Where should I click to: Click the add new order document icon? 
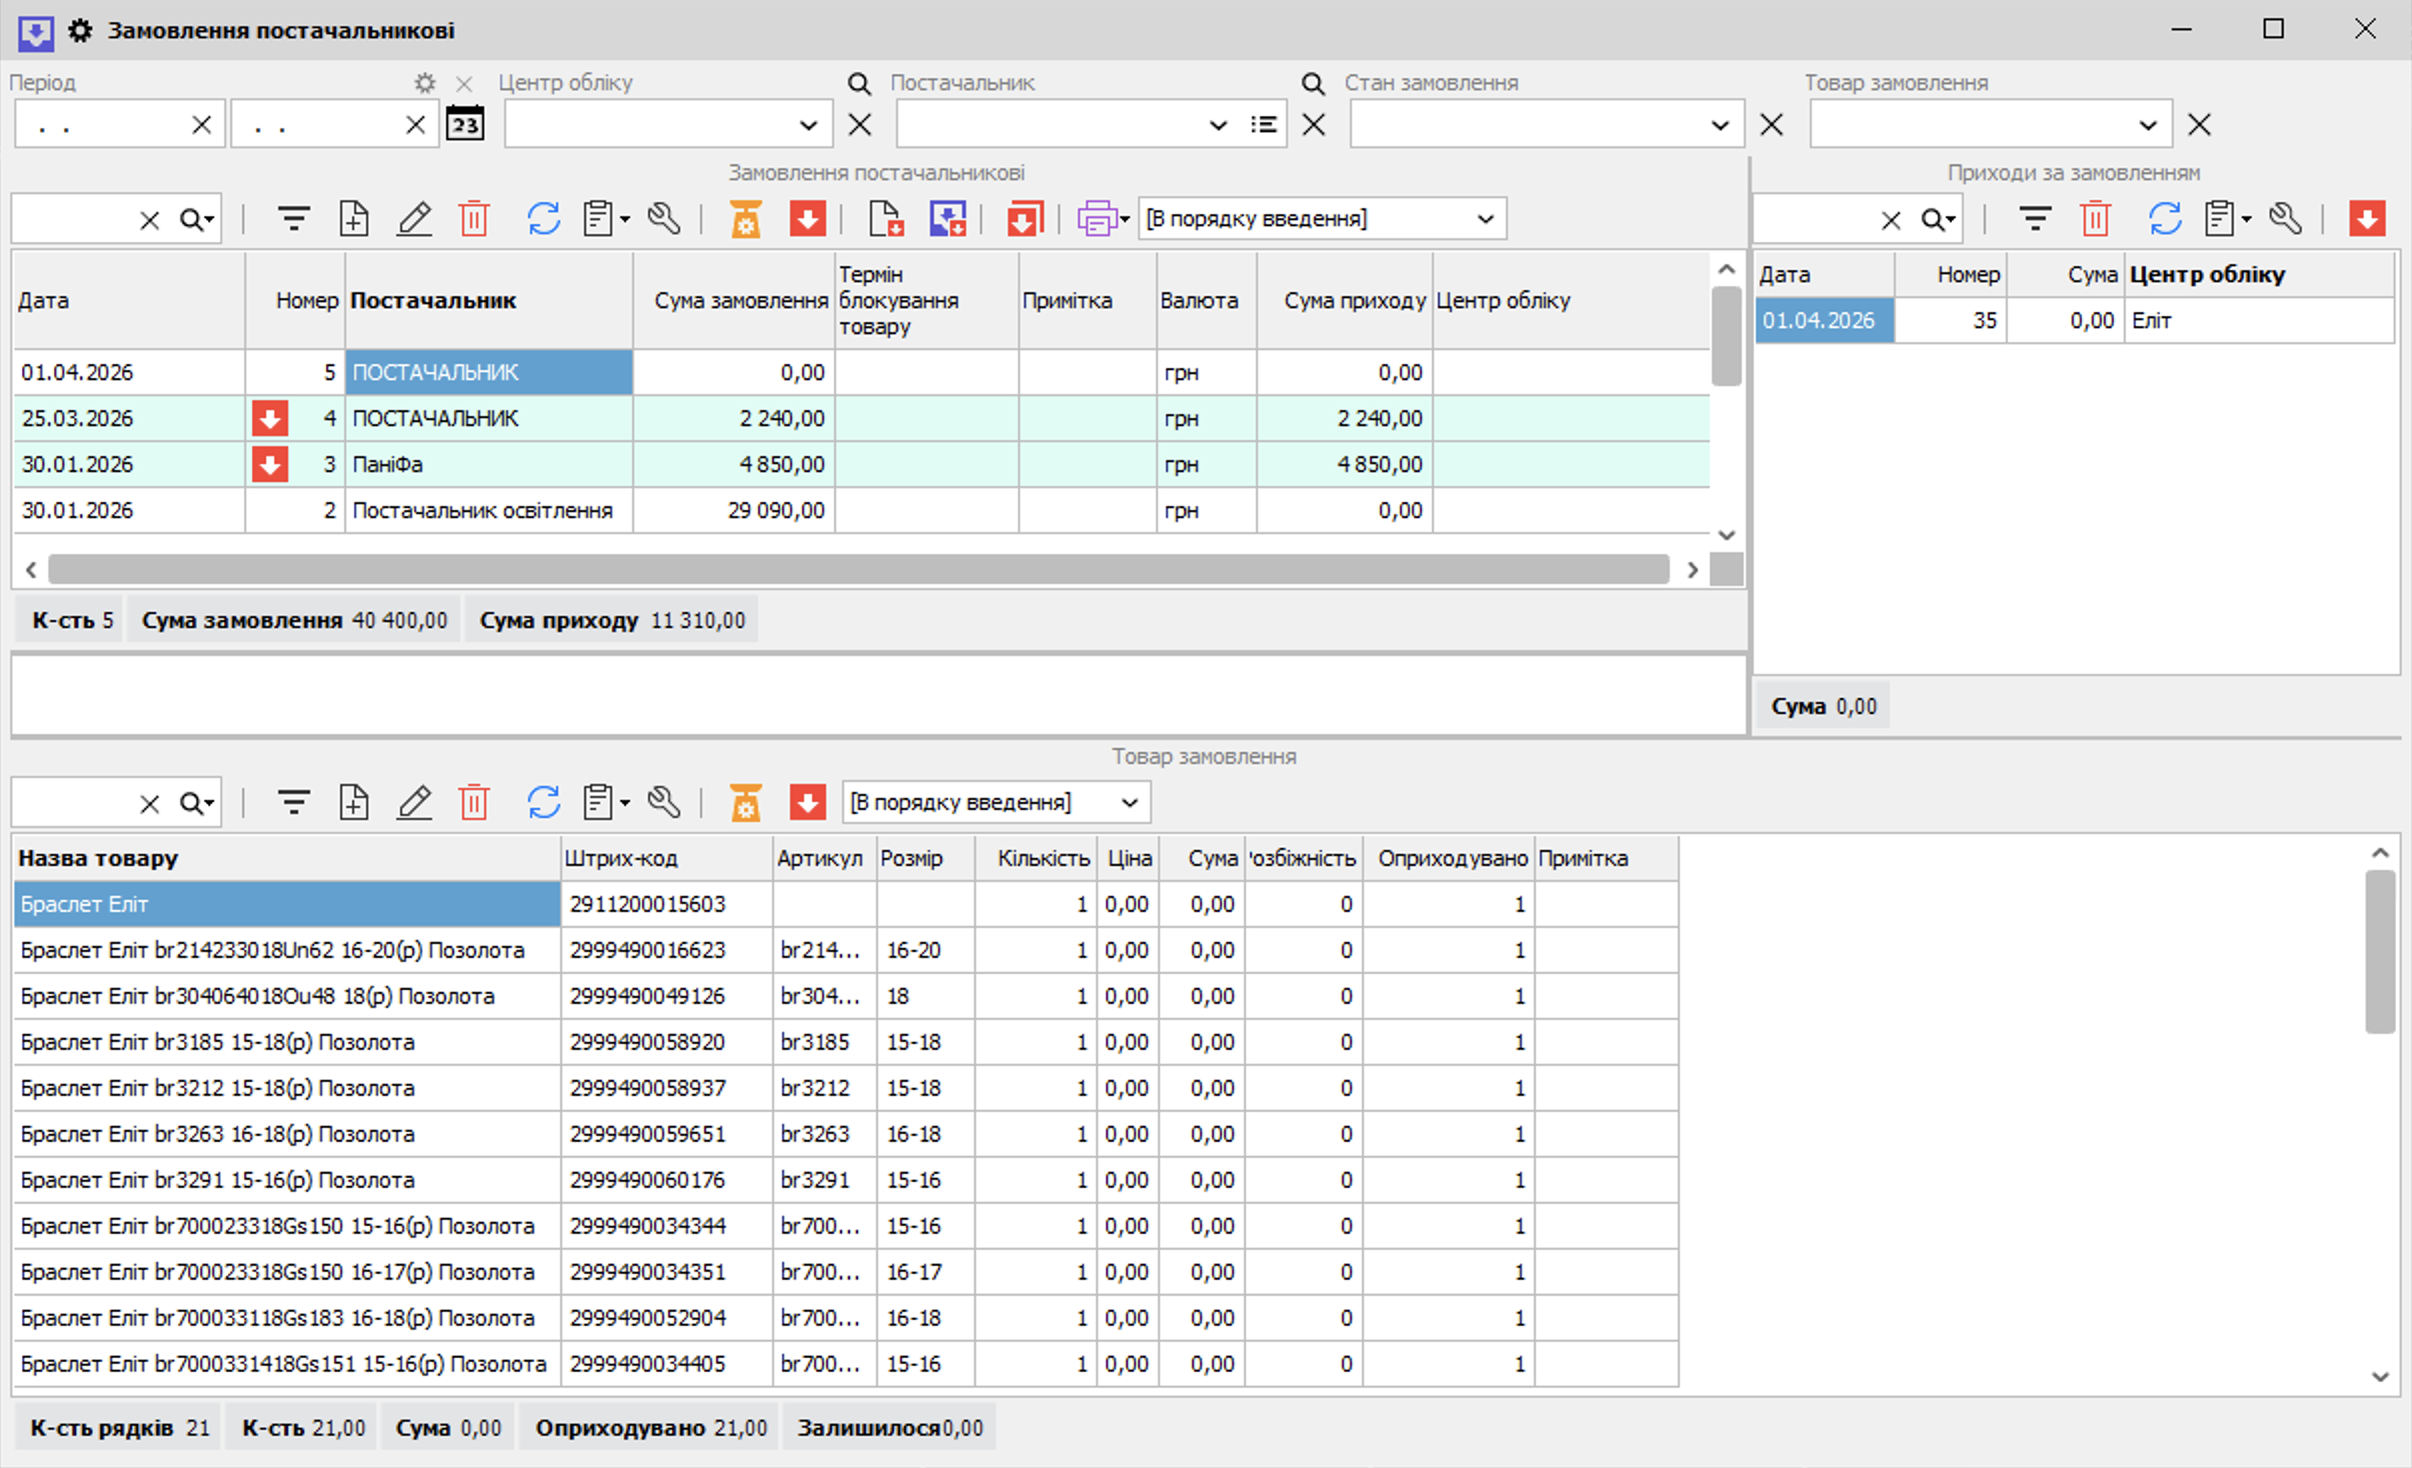point(354,218)
